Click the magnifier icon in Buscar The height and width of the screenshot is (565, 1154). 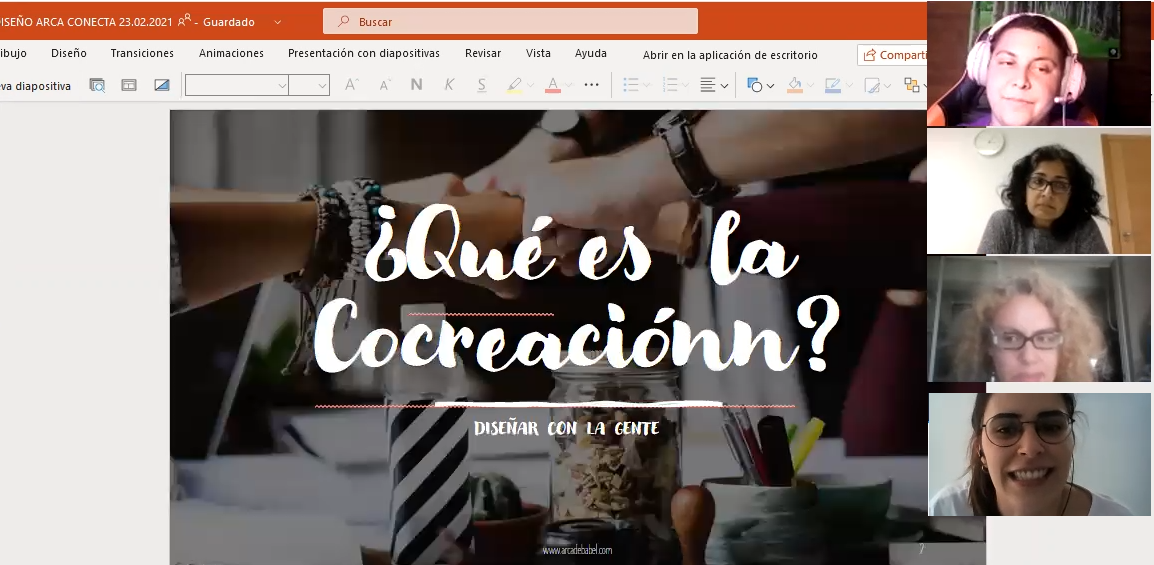pos(343,21)
